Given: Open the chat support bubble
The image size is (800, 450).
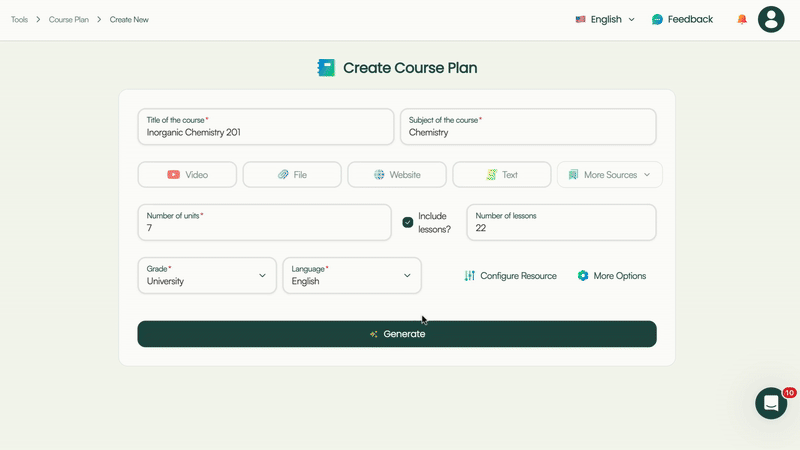Looking at the screenshot, I should click(771, 403).
